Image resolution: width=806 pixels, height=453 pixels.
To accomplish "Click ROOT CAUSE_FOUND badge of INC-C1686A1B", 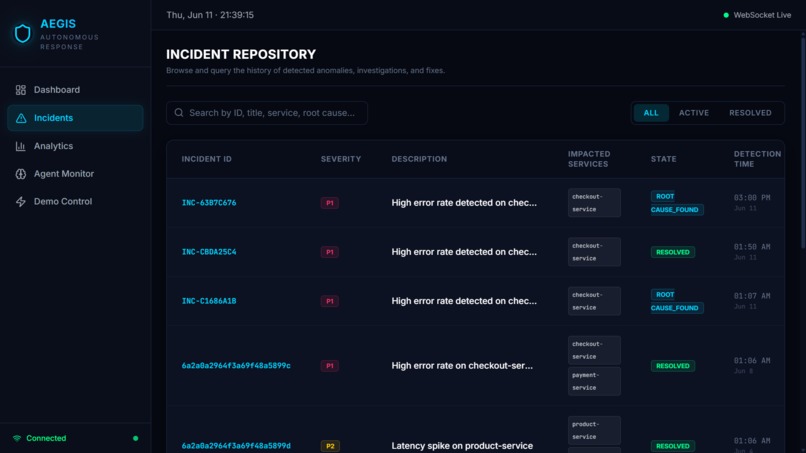I will (x=676, y=301).
